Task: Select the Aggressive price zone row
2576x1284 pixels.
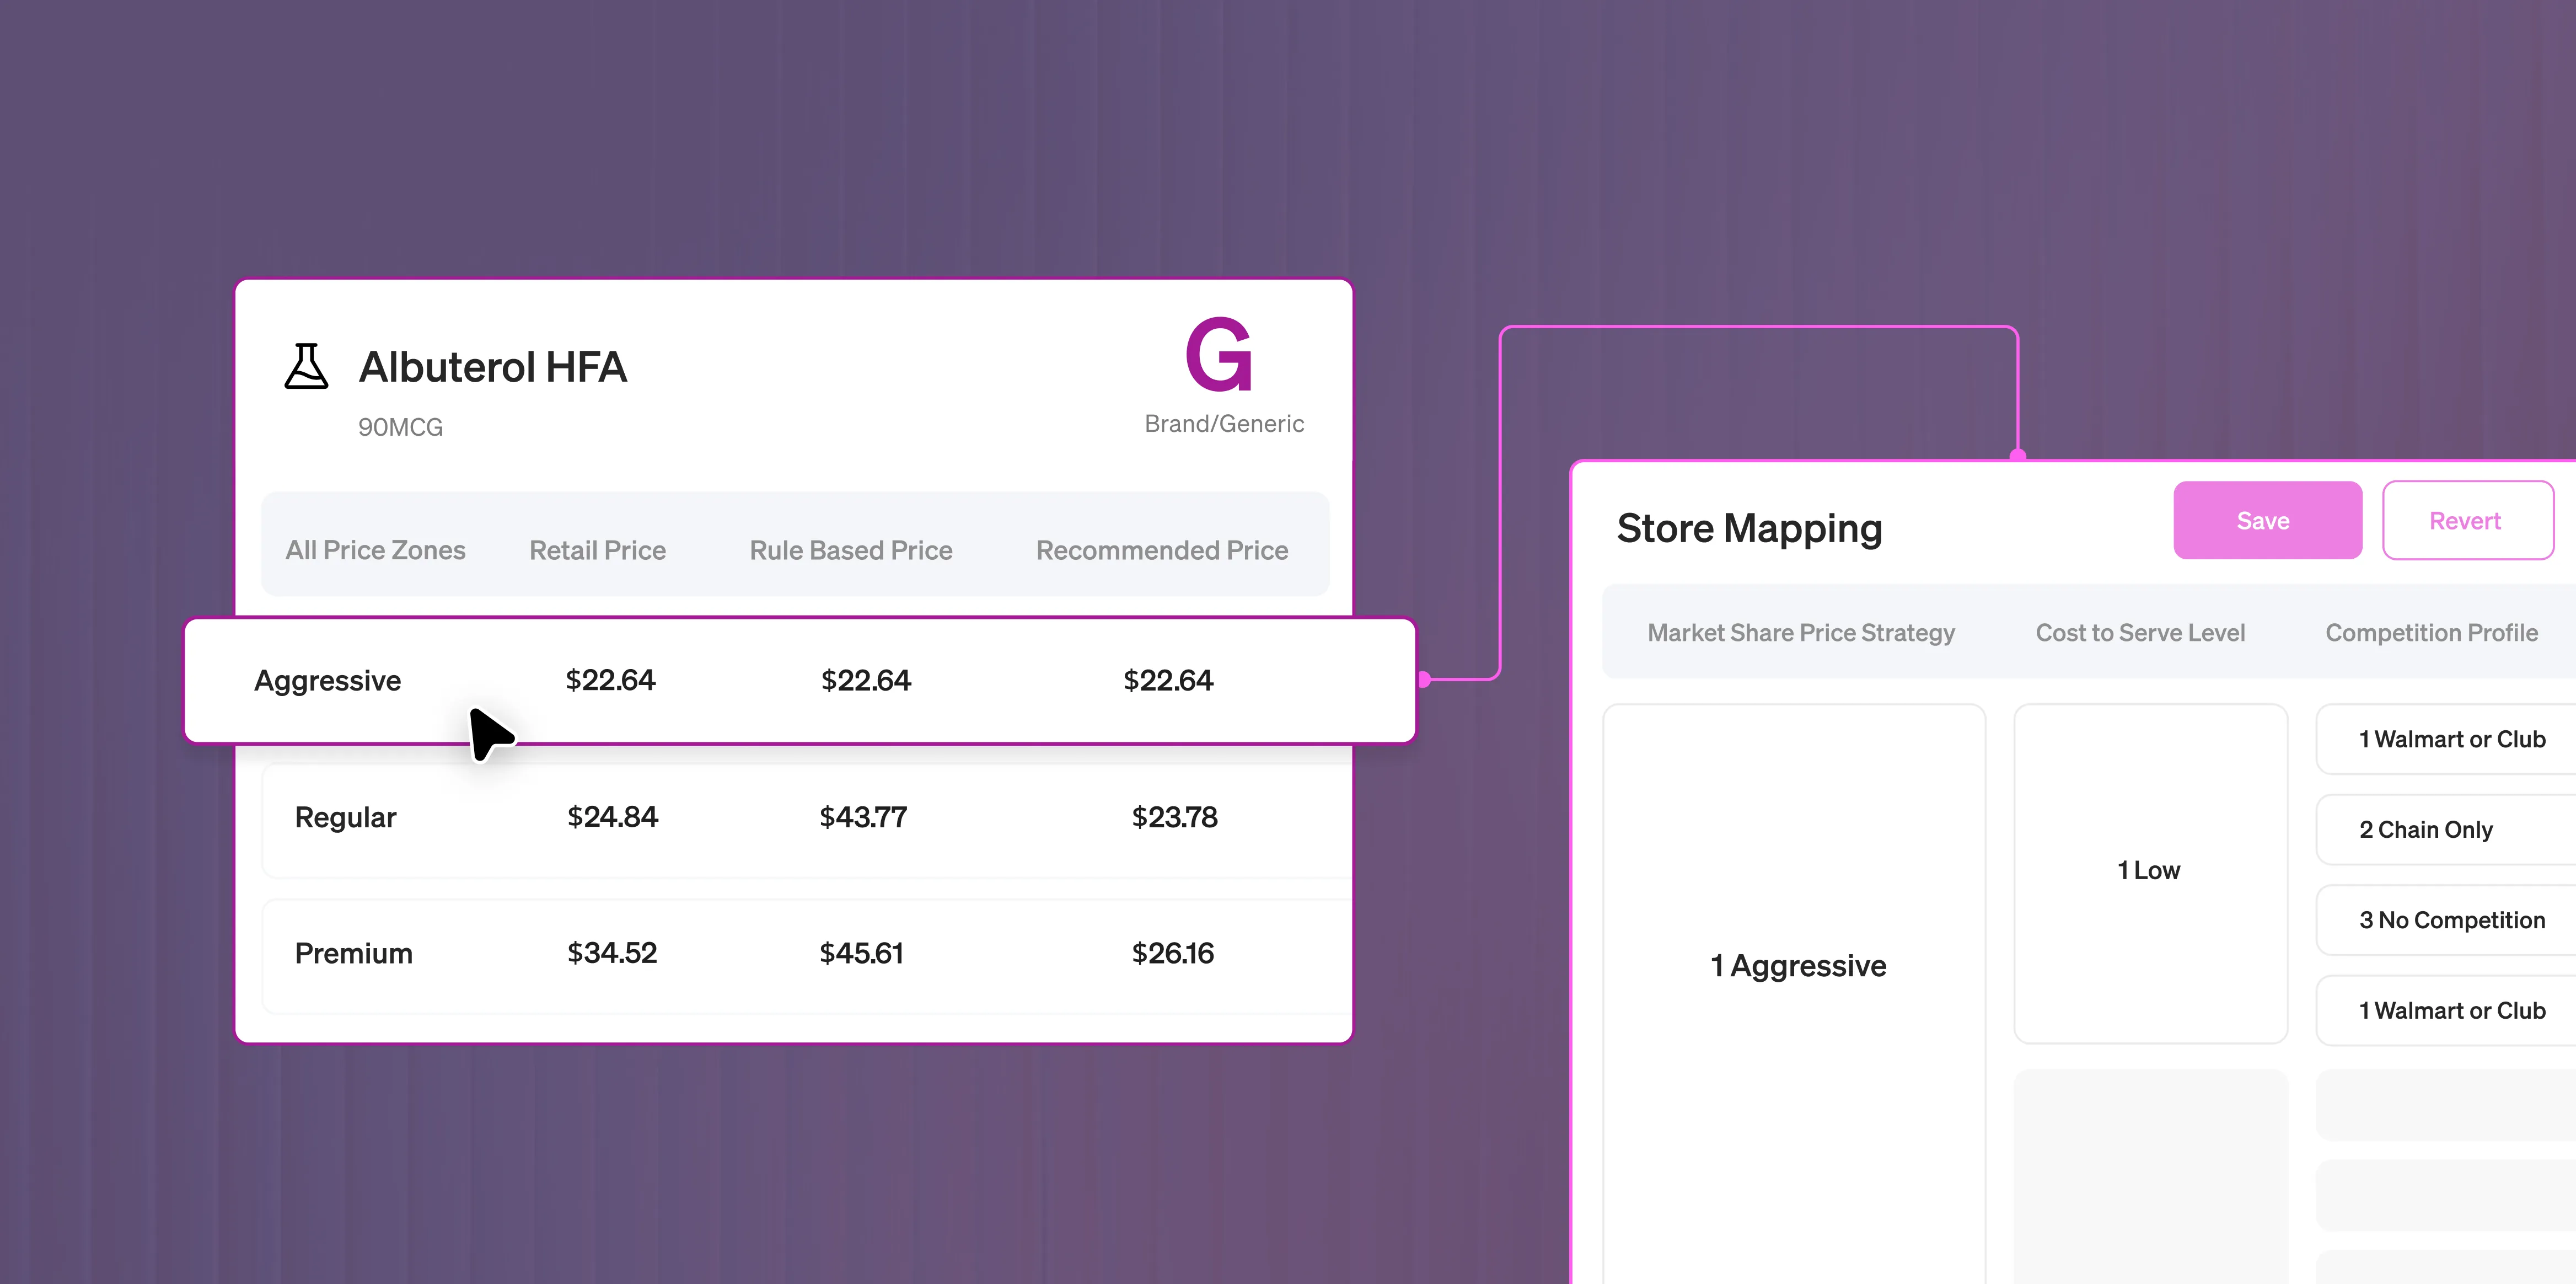Action: 328,681
